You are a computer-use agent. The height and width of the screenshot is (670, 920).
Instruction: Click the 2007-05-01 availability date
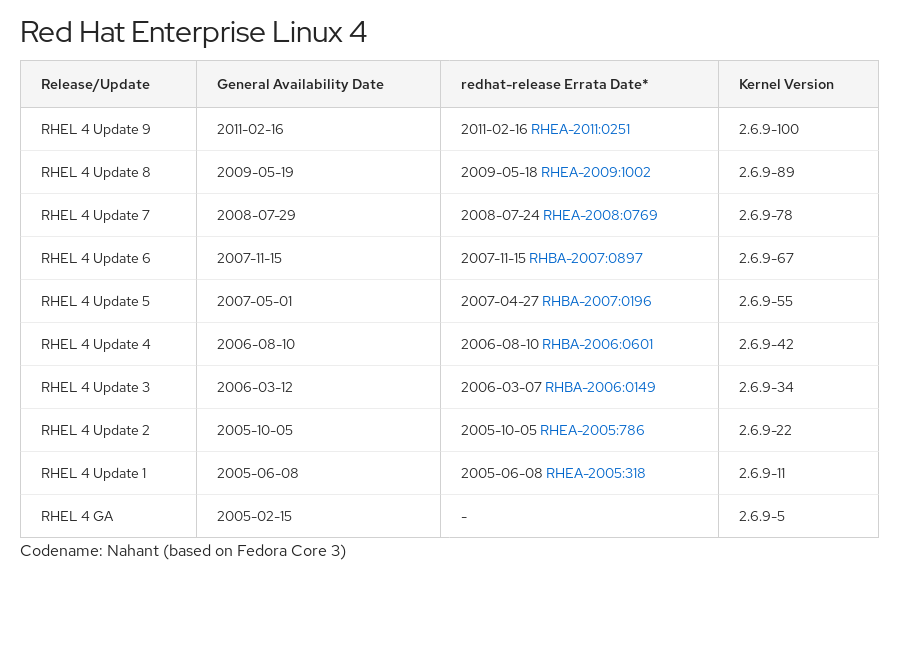click(255, 301)
